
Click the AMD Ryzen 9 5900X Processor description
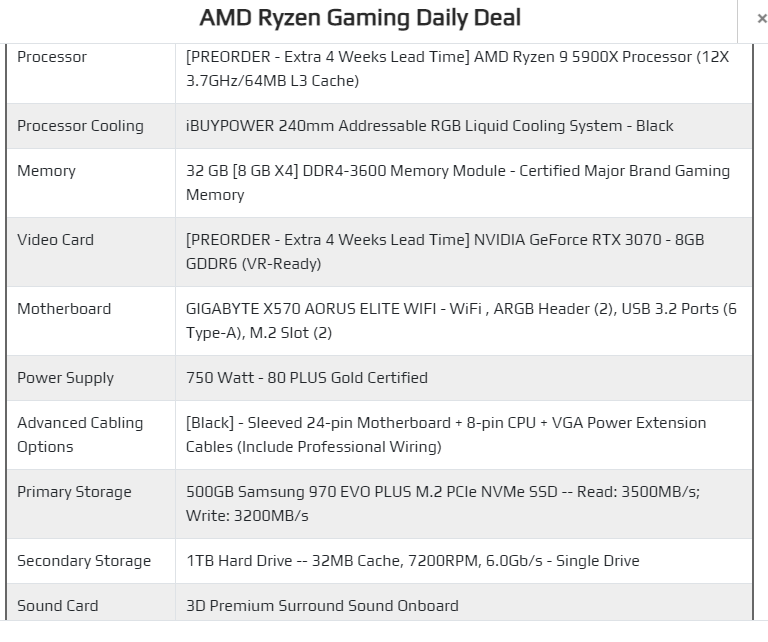(457, 69)
